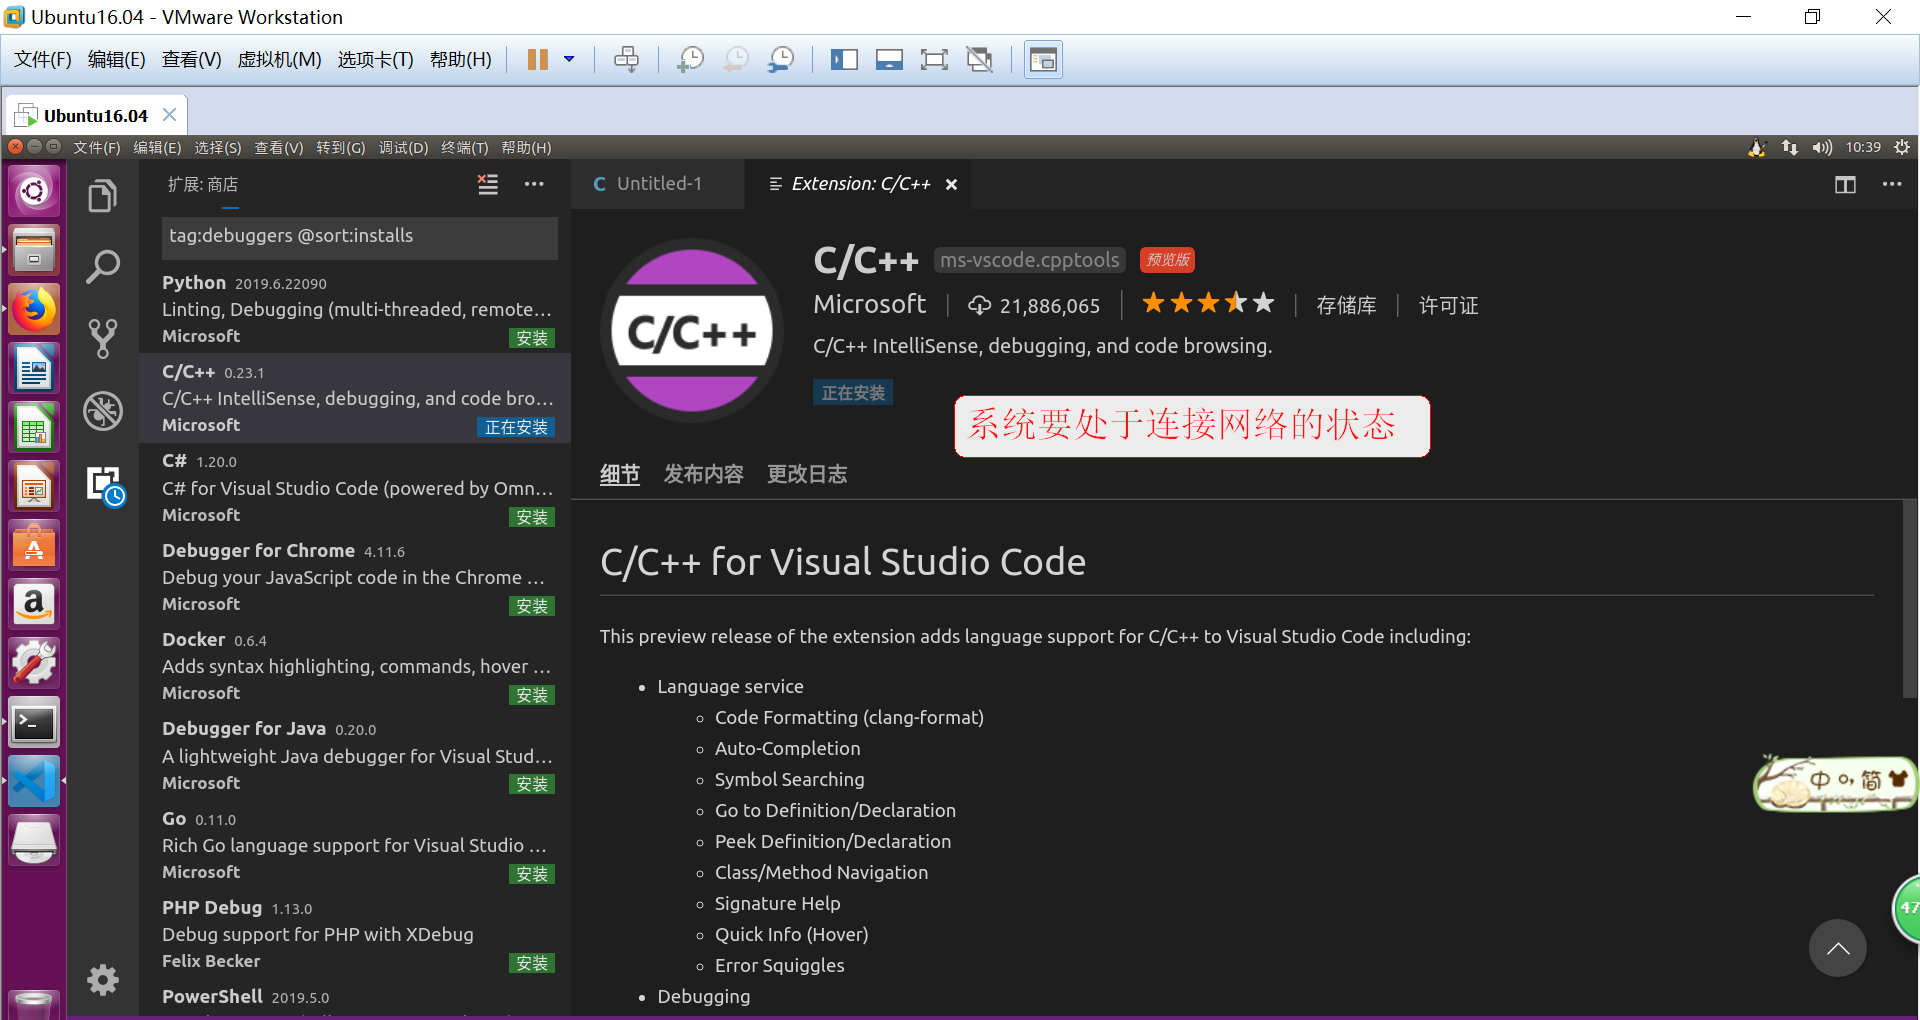
Task: Open the Explorer icon in the activity bar
Action: [102, 196]
